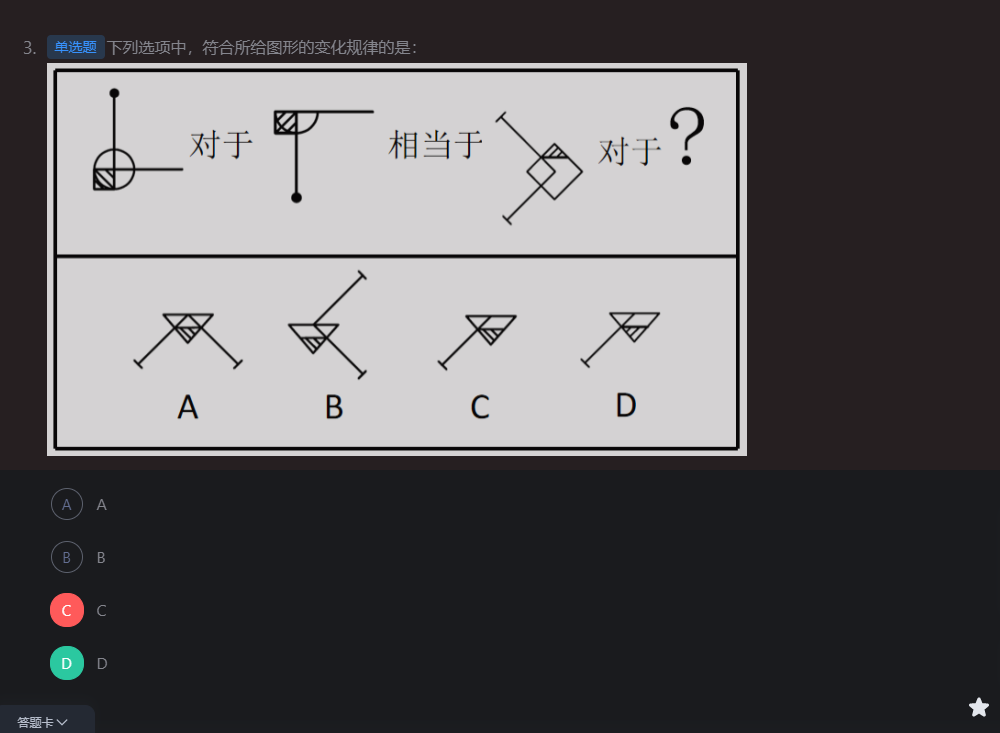Click the second quarter-circle figure
1000x733 pixels.
(x=323, y=156)
